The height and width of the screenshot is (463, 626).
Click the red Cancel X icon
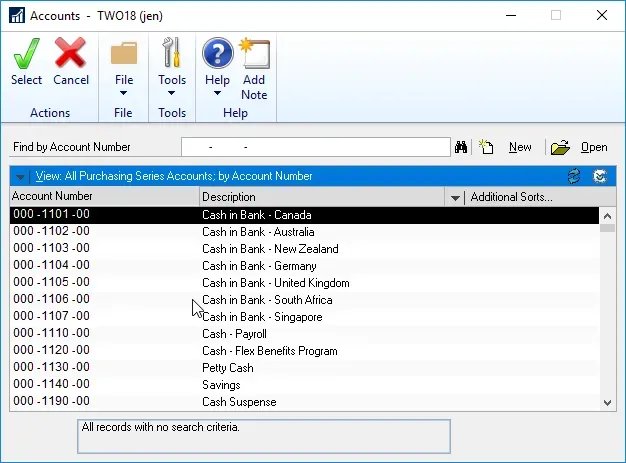pyautogui.click(x=71, y=54)
